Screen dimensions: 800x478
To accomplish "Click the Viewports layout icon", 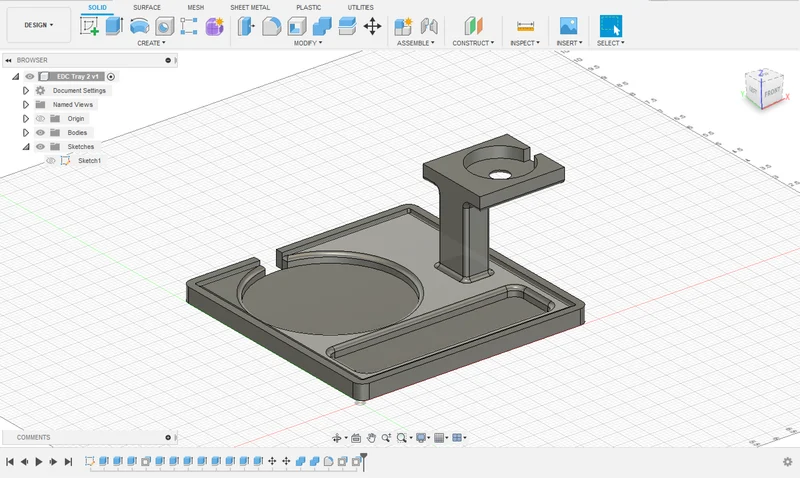I will point(457,438).
